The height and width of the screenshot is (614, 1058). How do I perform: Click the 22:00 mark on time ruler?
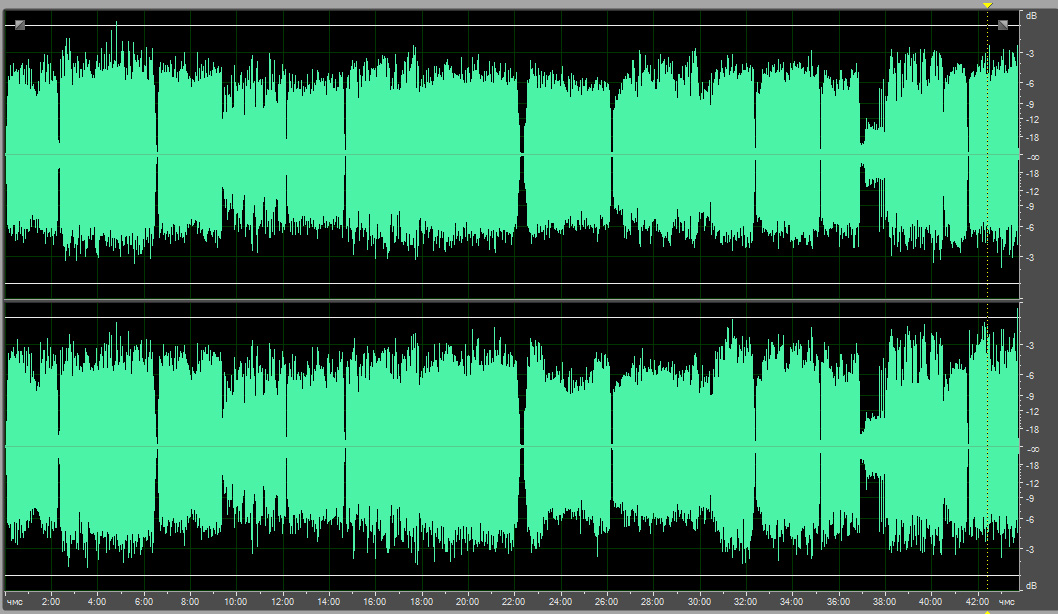(514, 602)
